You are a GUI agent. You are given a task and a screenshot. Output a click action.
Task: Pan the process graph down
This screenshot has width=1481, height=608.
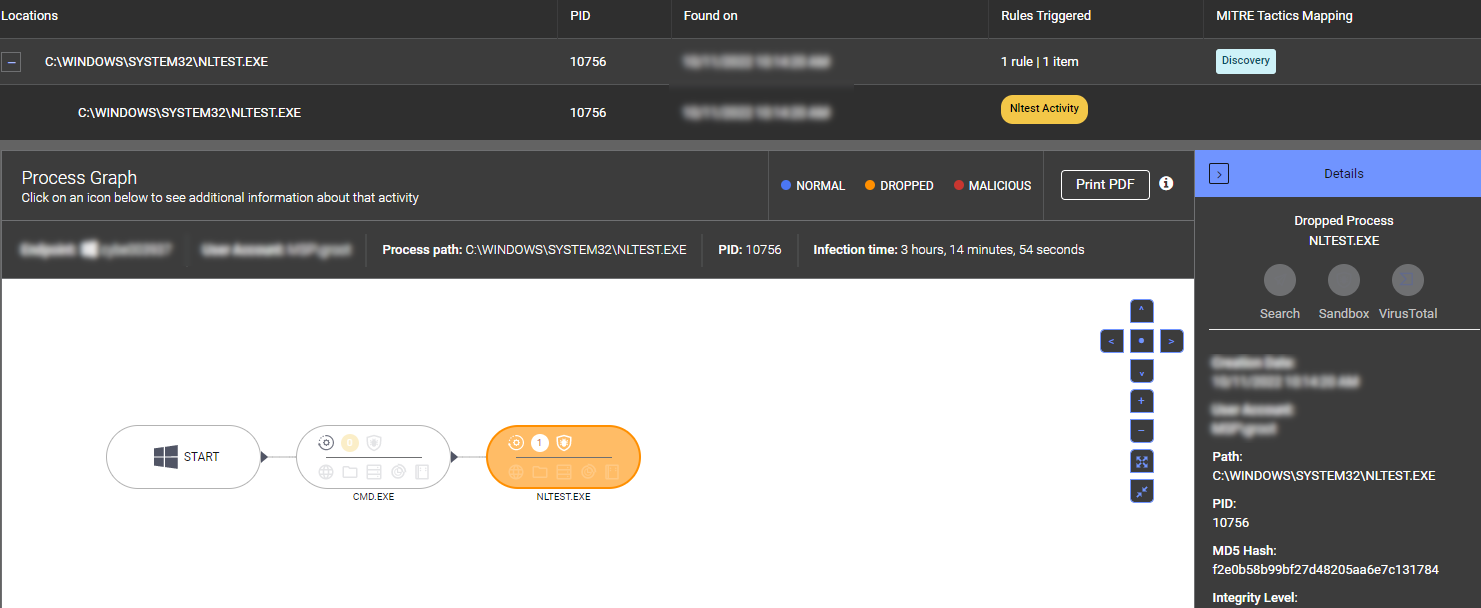pyautogui.click(x=1141, y=371)
